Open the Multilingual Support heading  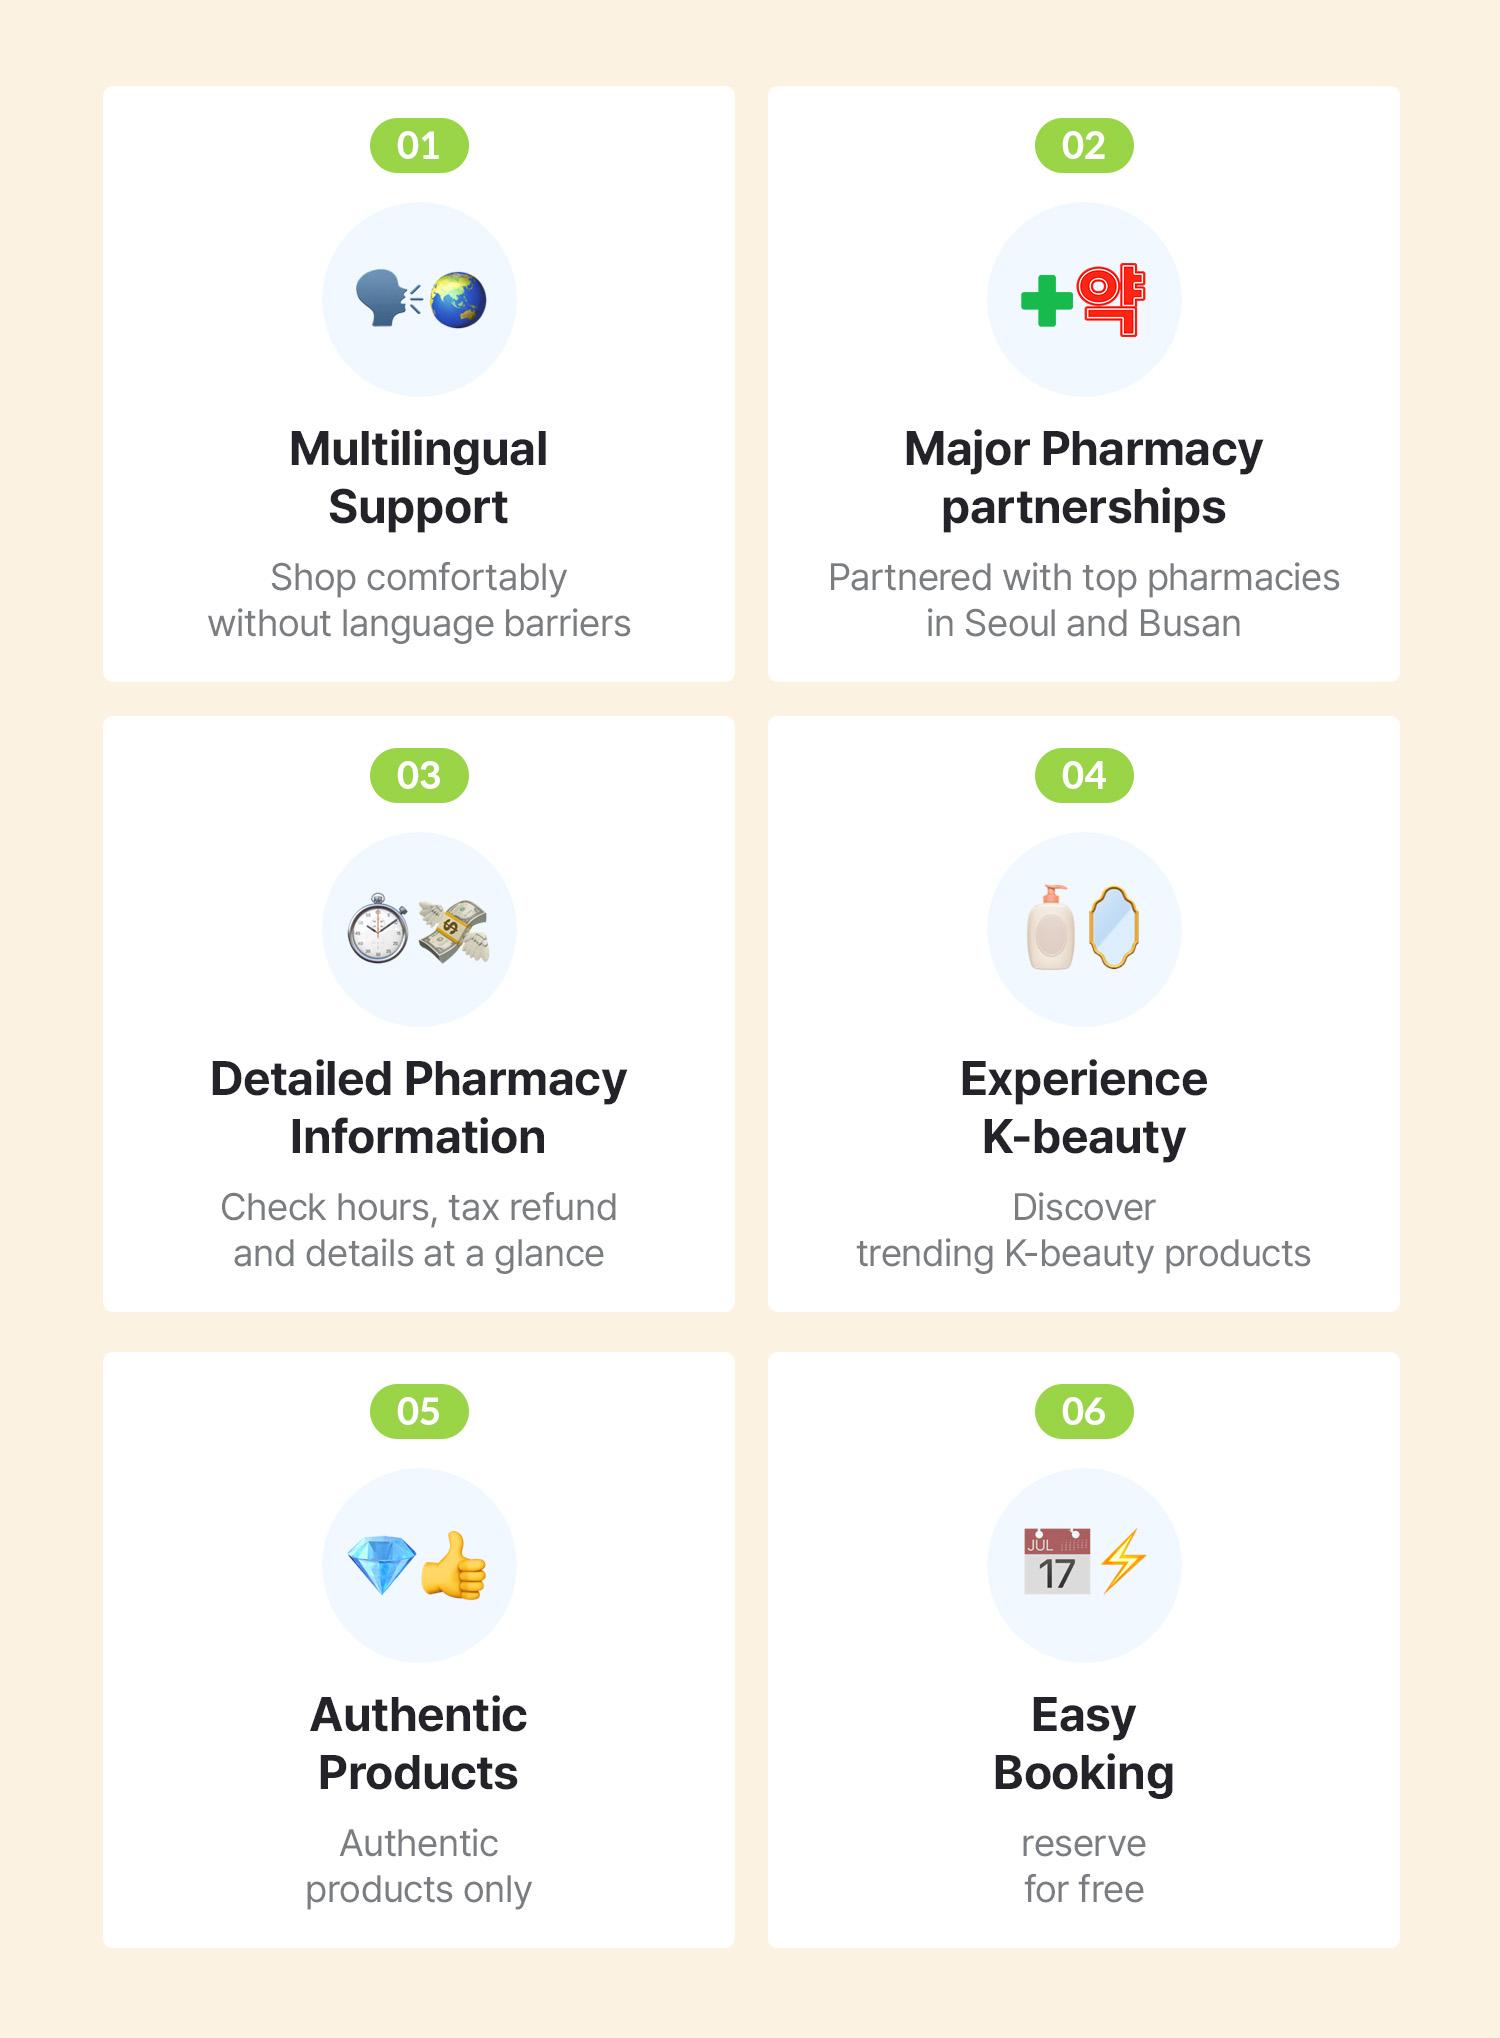pyautogui.click(x=419, y=478)
